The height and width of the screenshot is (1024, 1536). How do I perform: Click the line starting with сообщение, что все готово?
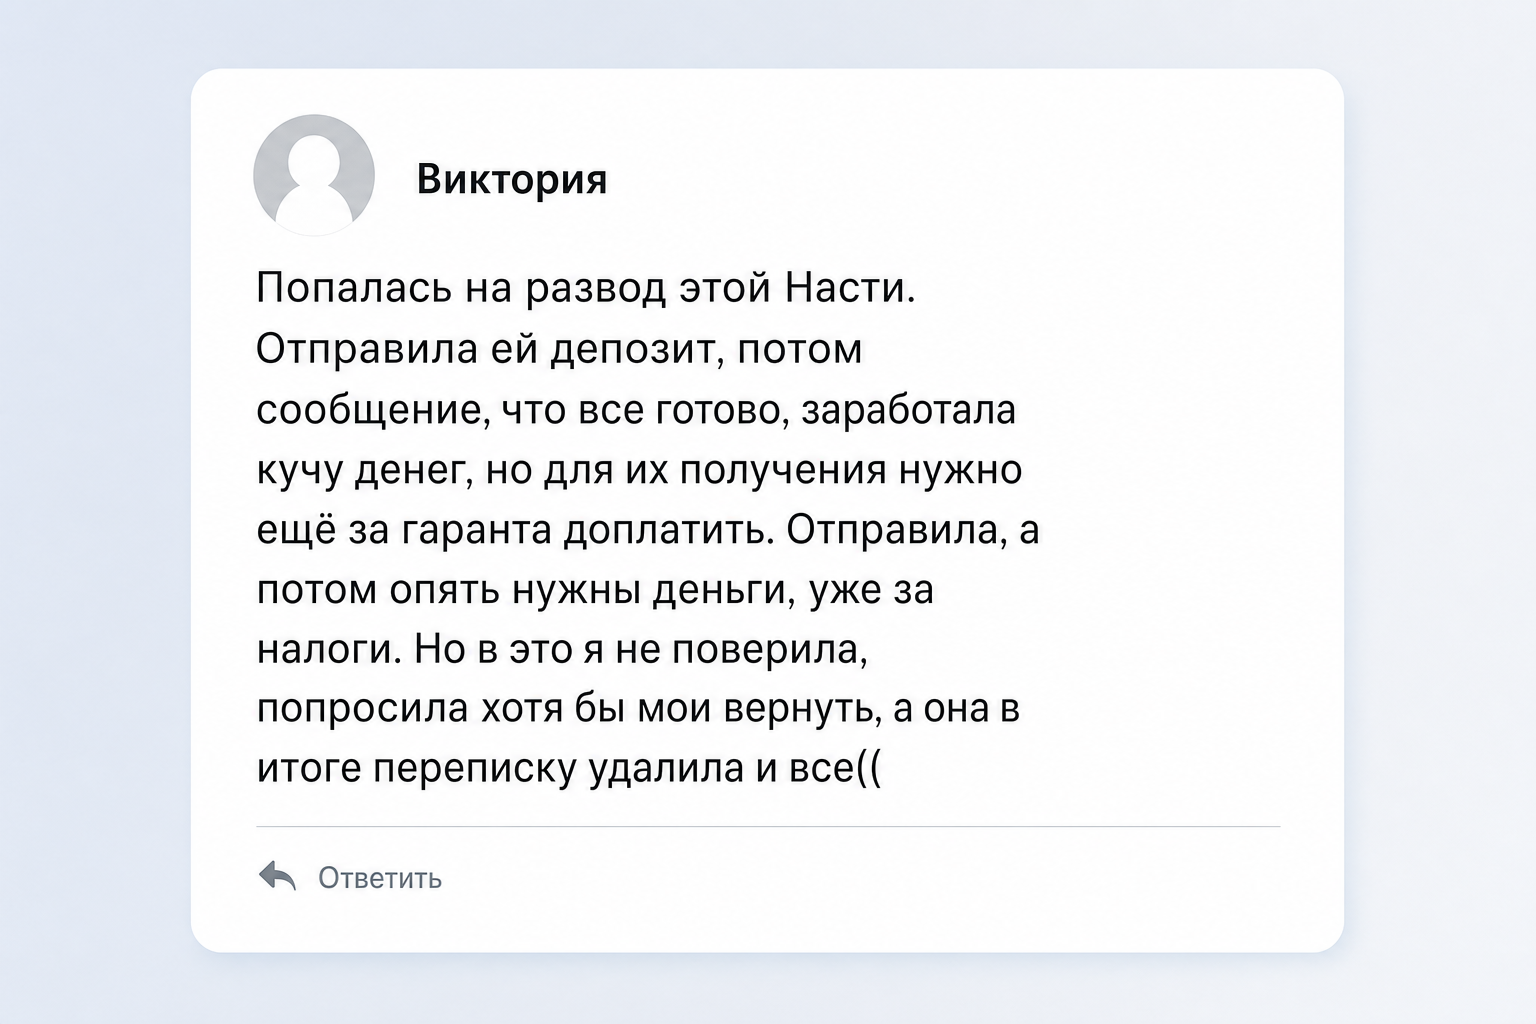636,410
